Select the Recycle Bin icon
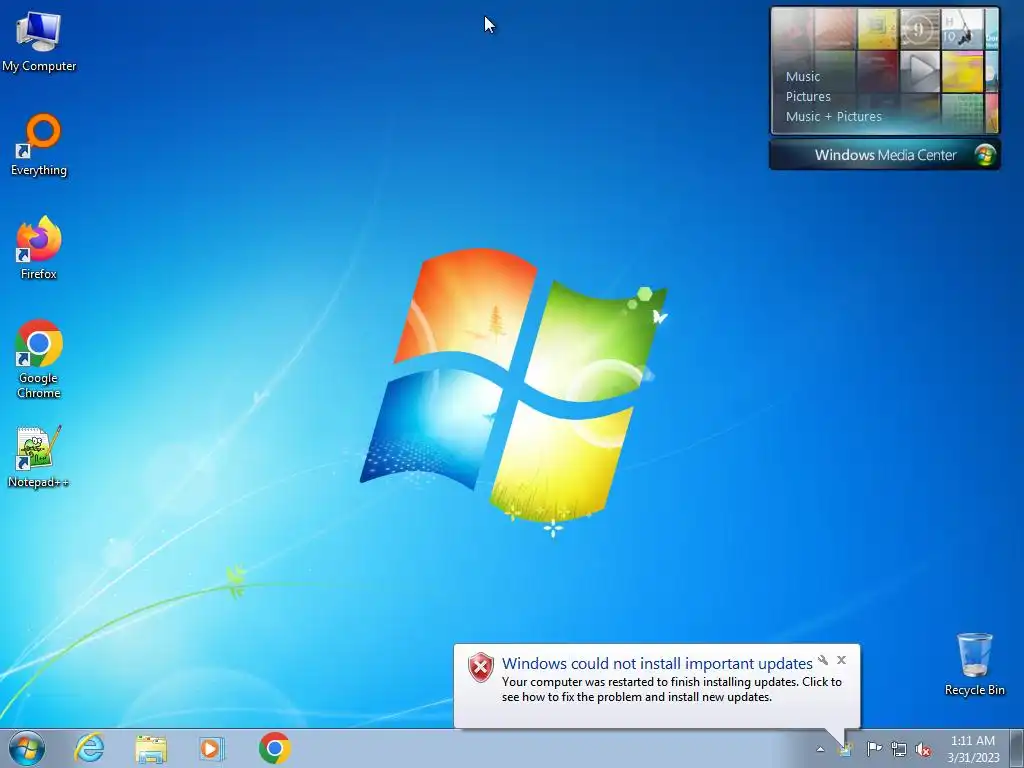Viewport: 1024px width, 768px height. pos(974,664)
